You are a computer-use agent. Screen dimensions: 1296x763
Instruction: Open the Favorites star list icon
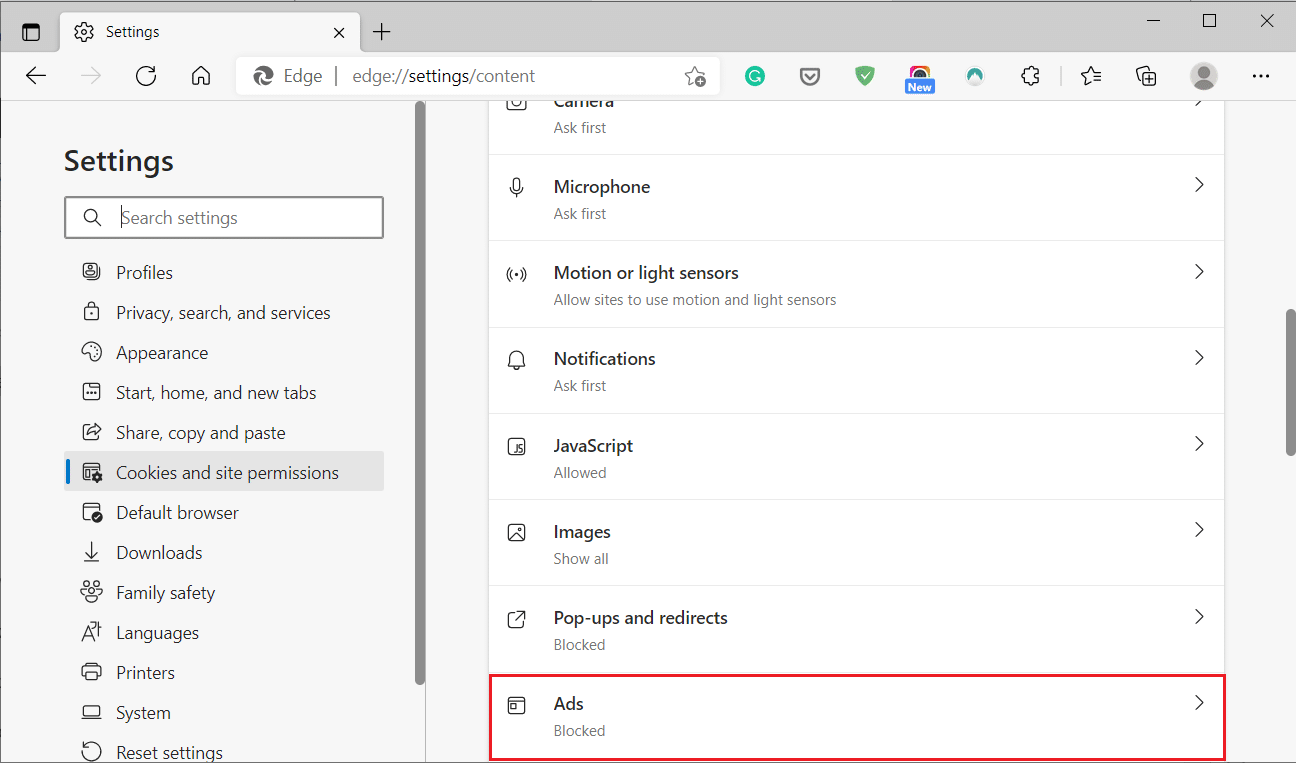click(1091, 76)
